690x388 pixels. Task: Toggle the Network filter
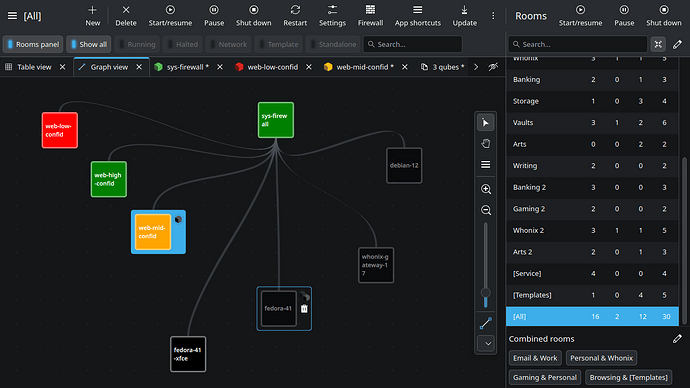tap(228, 44)
